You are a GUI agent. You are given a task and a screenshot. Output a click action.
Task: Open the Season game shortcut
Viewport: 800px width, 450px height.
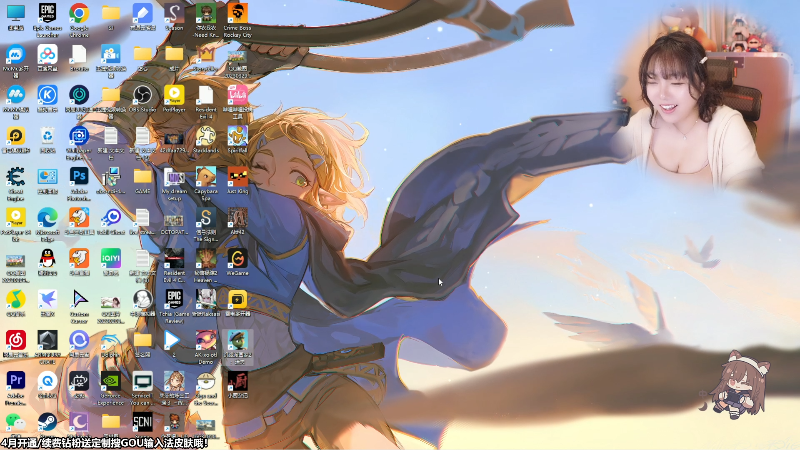174,14
